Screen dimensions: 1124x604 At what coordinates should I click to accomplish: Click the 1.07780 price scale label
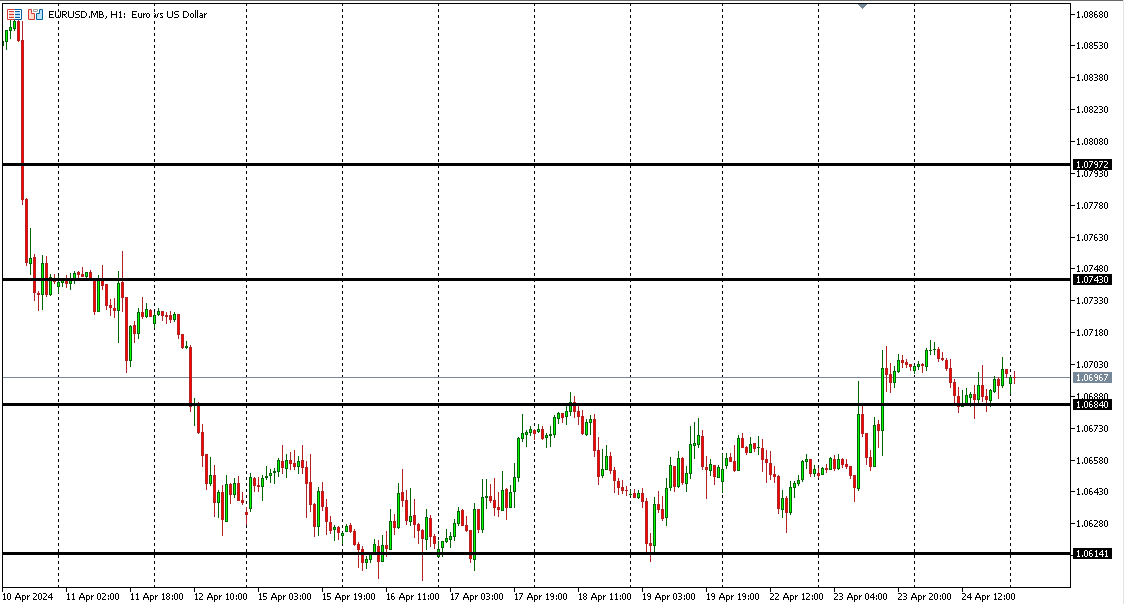click(1092, 206)
